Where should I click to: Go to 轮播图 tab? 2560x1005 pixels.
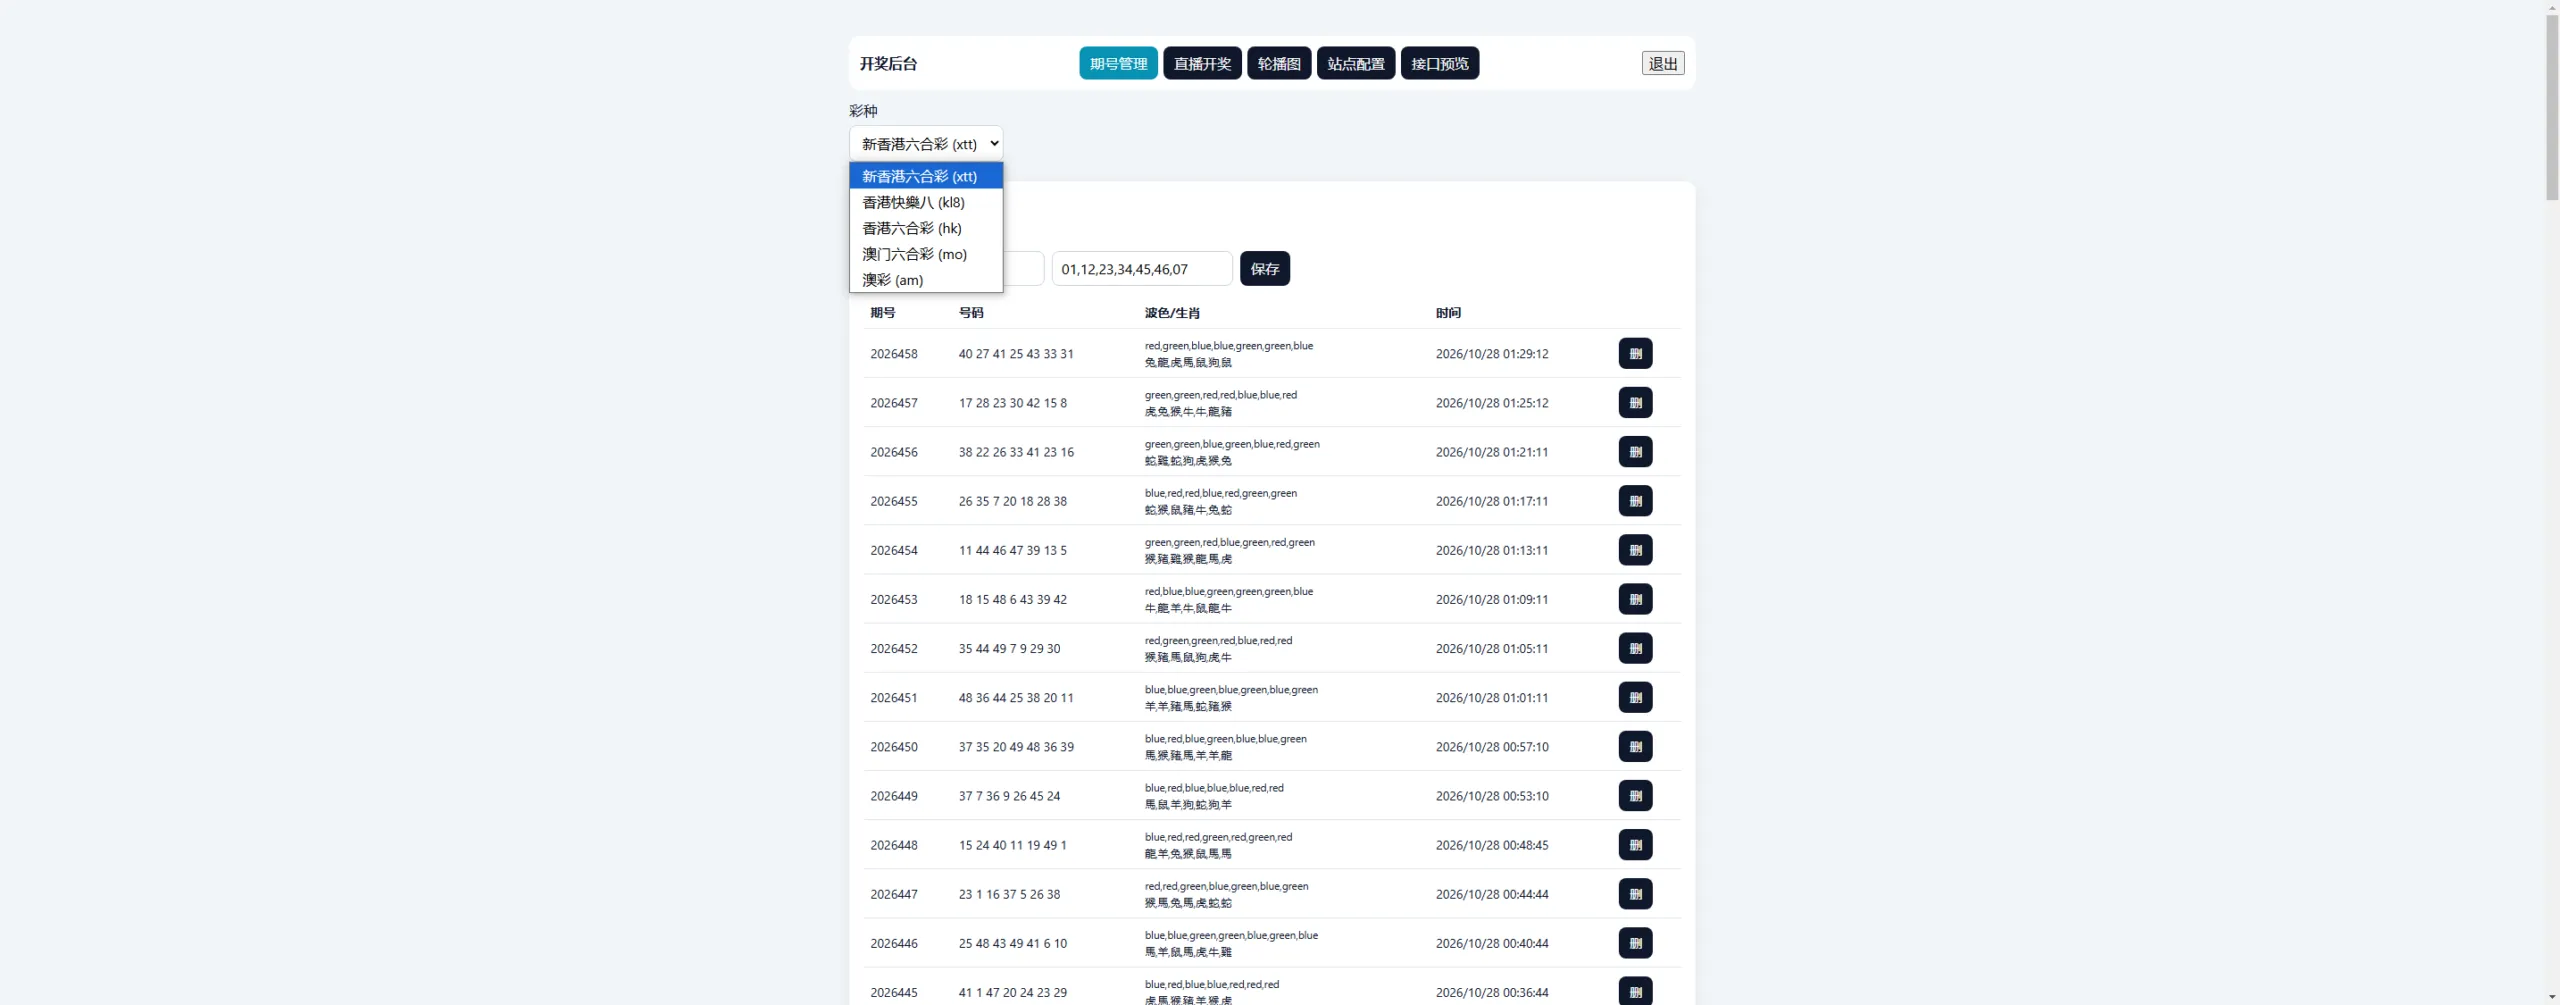1279,63
